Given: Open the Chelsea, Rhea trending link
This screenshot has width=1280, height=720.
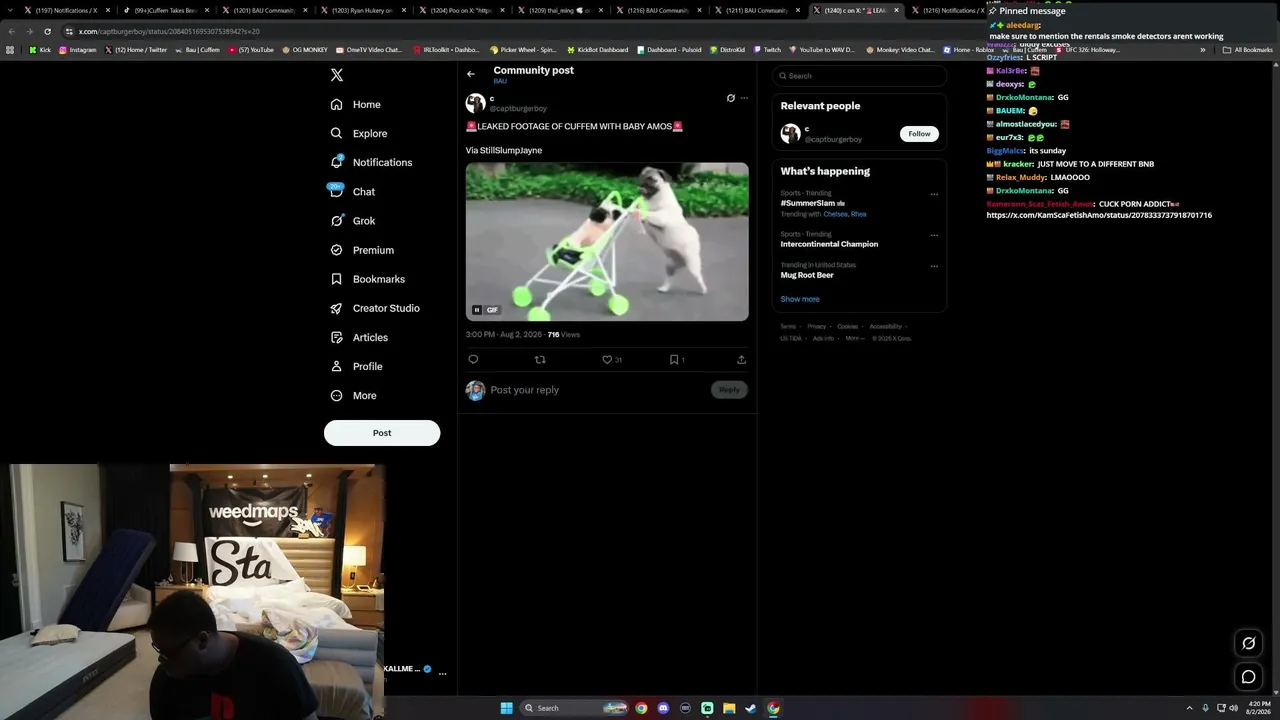Looking at the screenshot, I should (x=845, y=214).
